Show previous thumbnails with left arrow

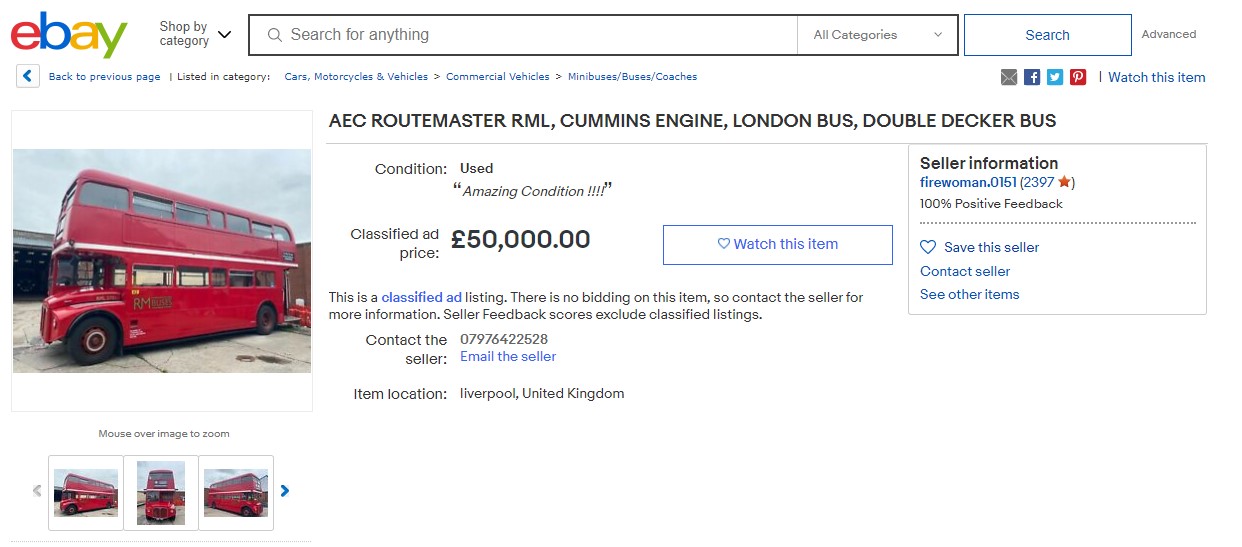coord(37,491)
